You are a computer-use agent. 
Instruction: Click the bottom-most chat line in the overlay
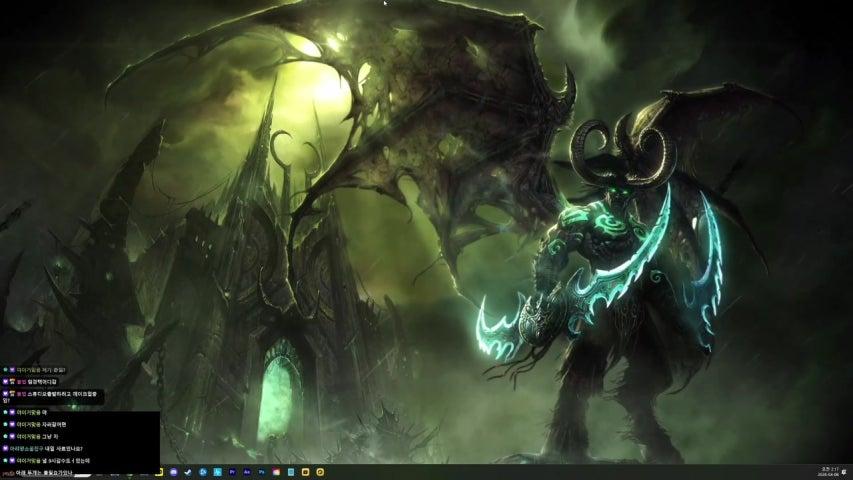[x=45, y=472]
